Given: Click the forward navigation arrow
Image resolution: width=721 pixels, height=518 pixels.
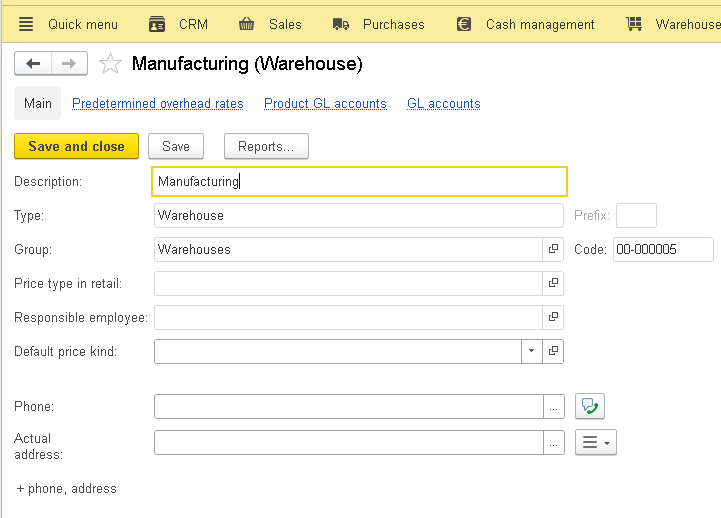Looking at the screenshot, I should 69,64.
